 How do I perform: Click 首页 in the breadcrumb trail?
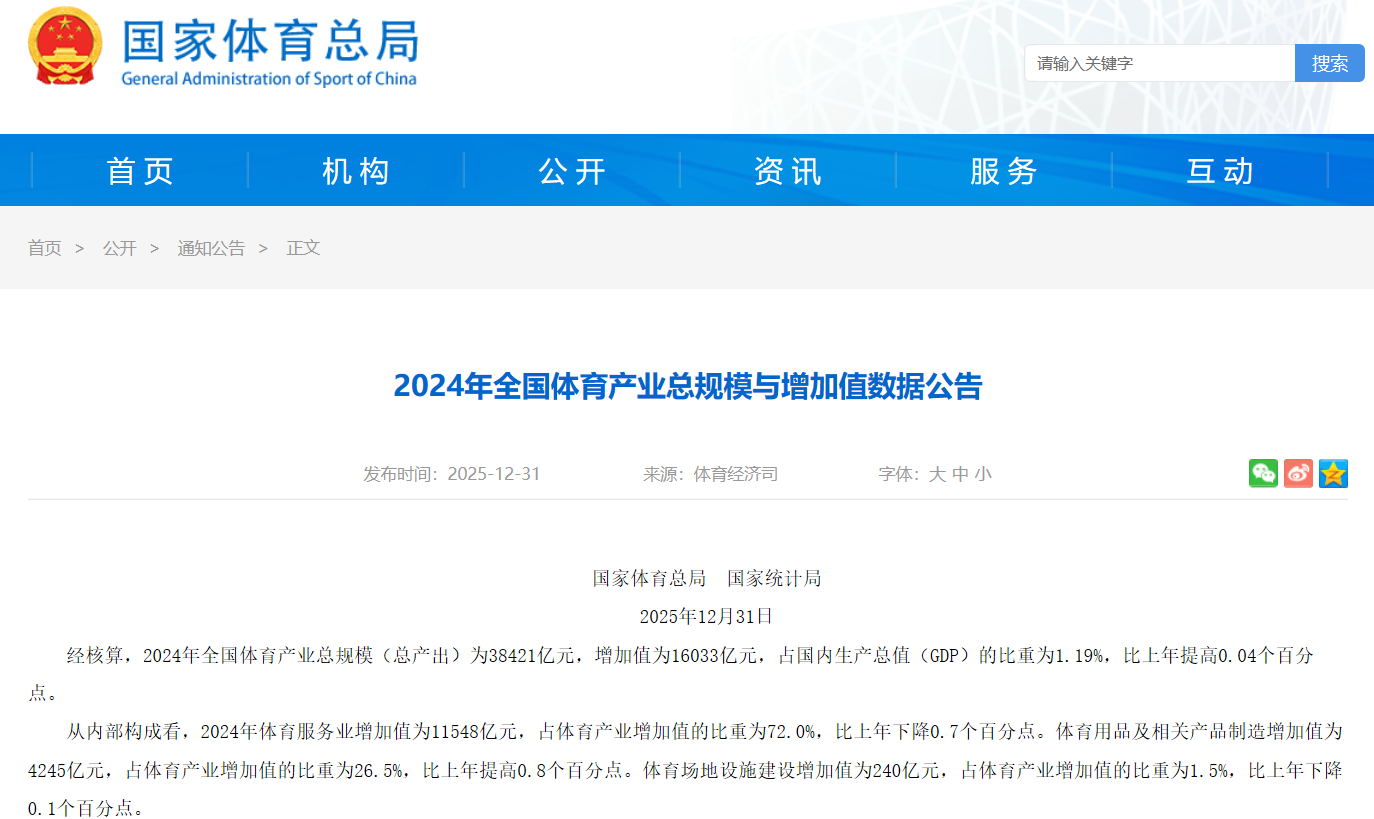[44, 248]
